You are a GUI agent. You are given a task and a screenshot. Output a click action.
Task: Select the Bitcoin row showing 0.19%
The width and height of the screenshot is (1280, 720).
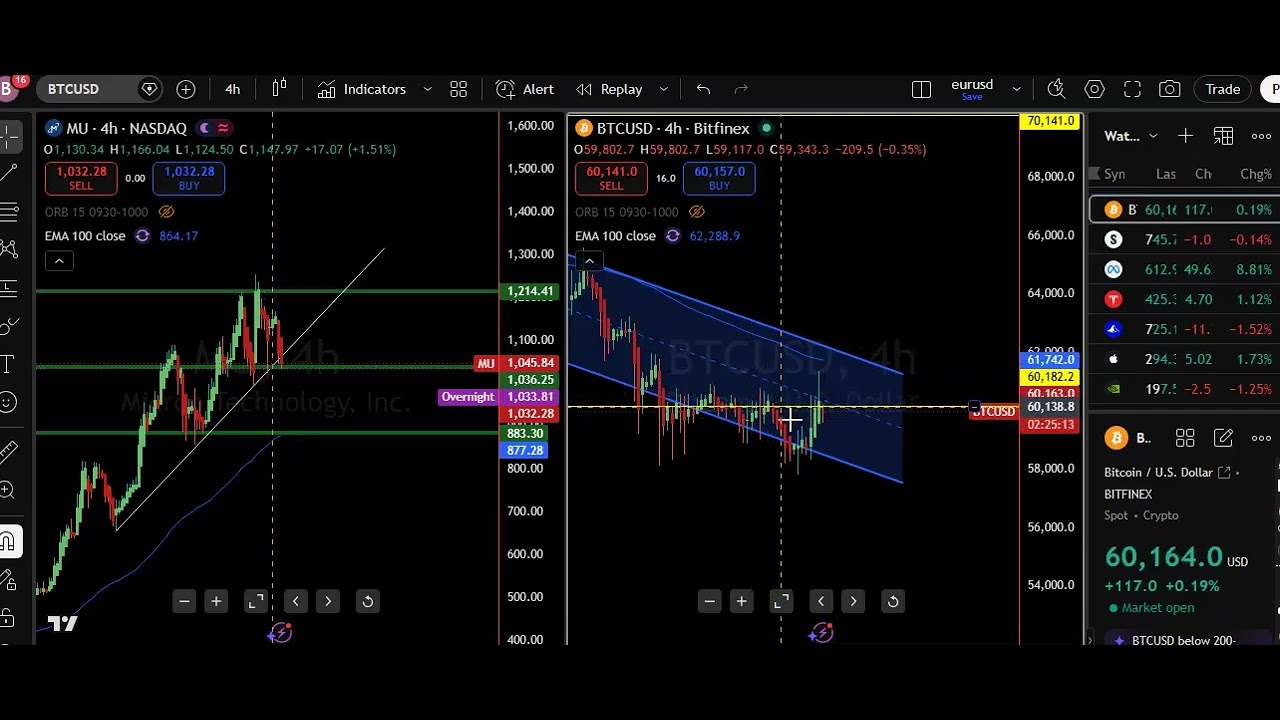point(1185,210)
